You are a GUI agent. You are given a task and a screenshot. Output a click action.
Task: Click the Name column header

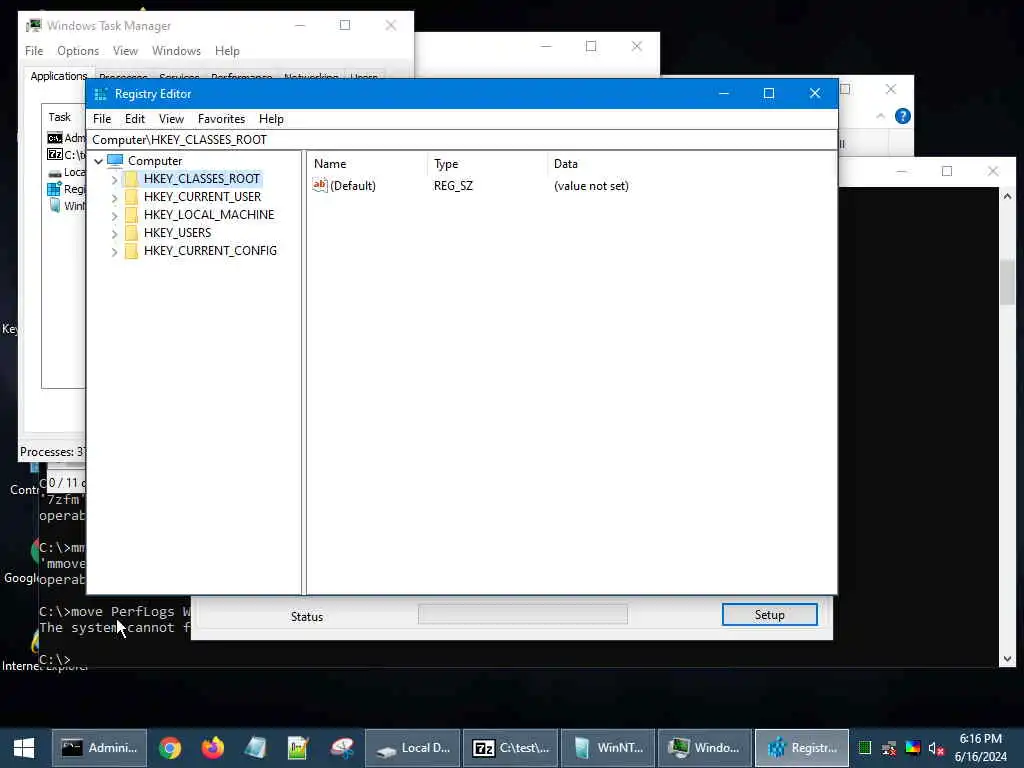368,164
